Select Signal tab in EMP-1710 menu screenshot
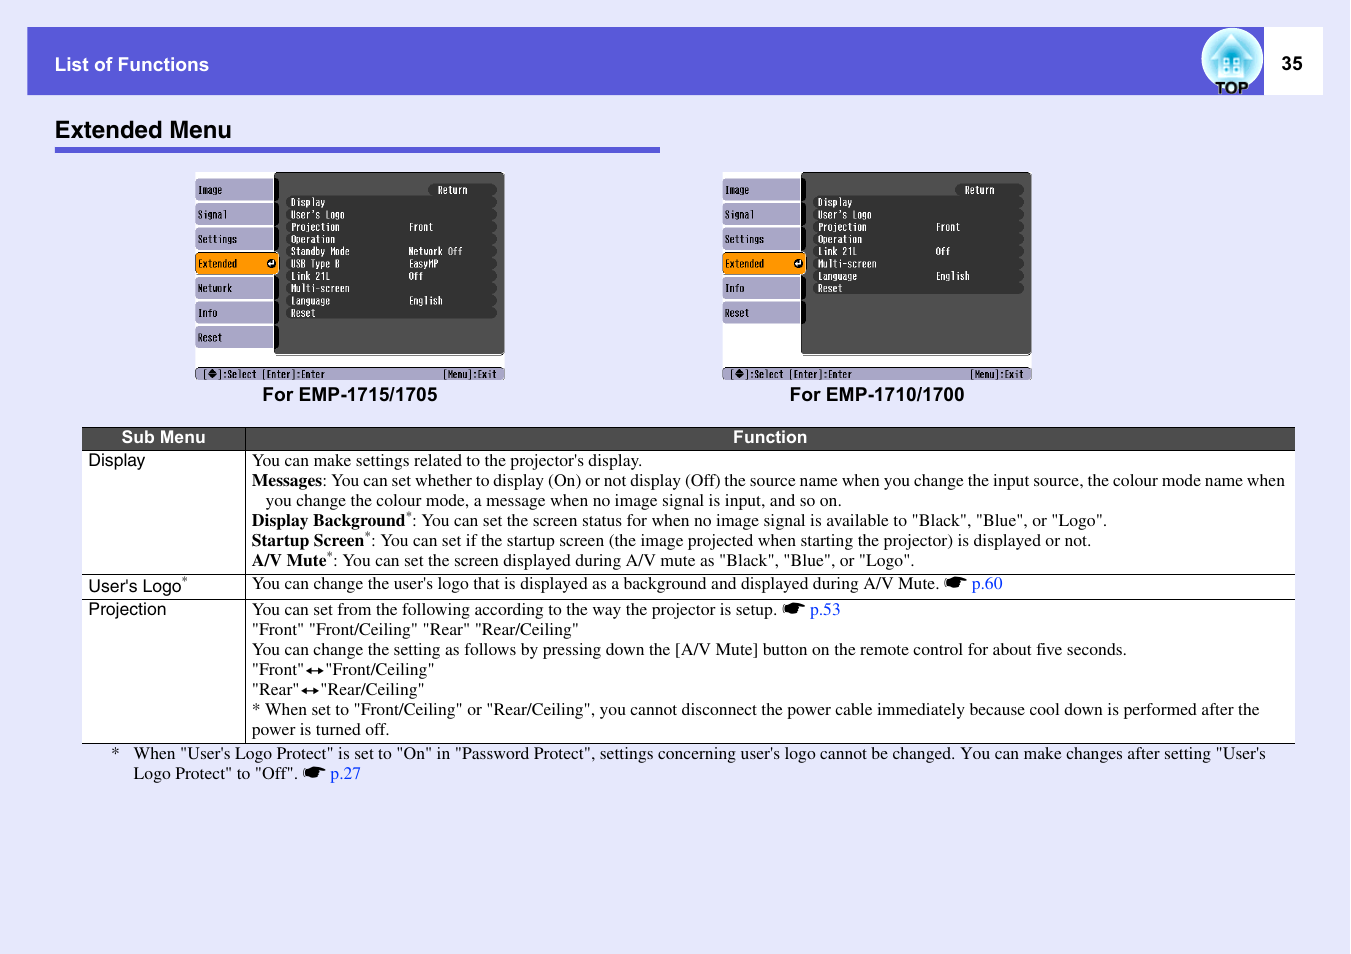Screen dimensions: 1351x954 (x=762, y=215)
